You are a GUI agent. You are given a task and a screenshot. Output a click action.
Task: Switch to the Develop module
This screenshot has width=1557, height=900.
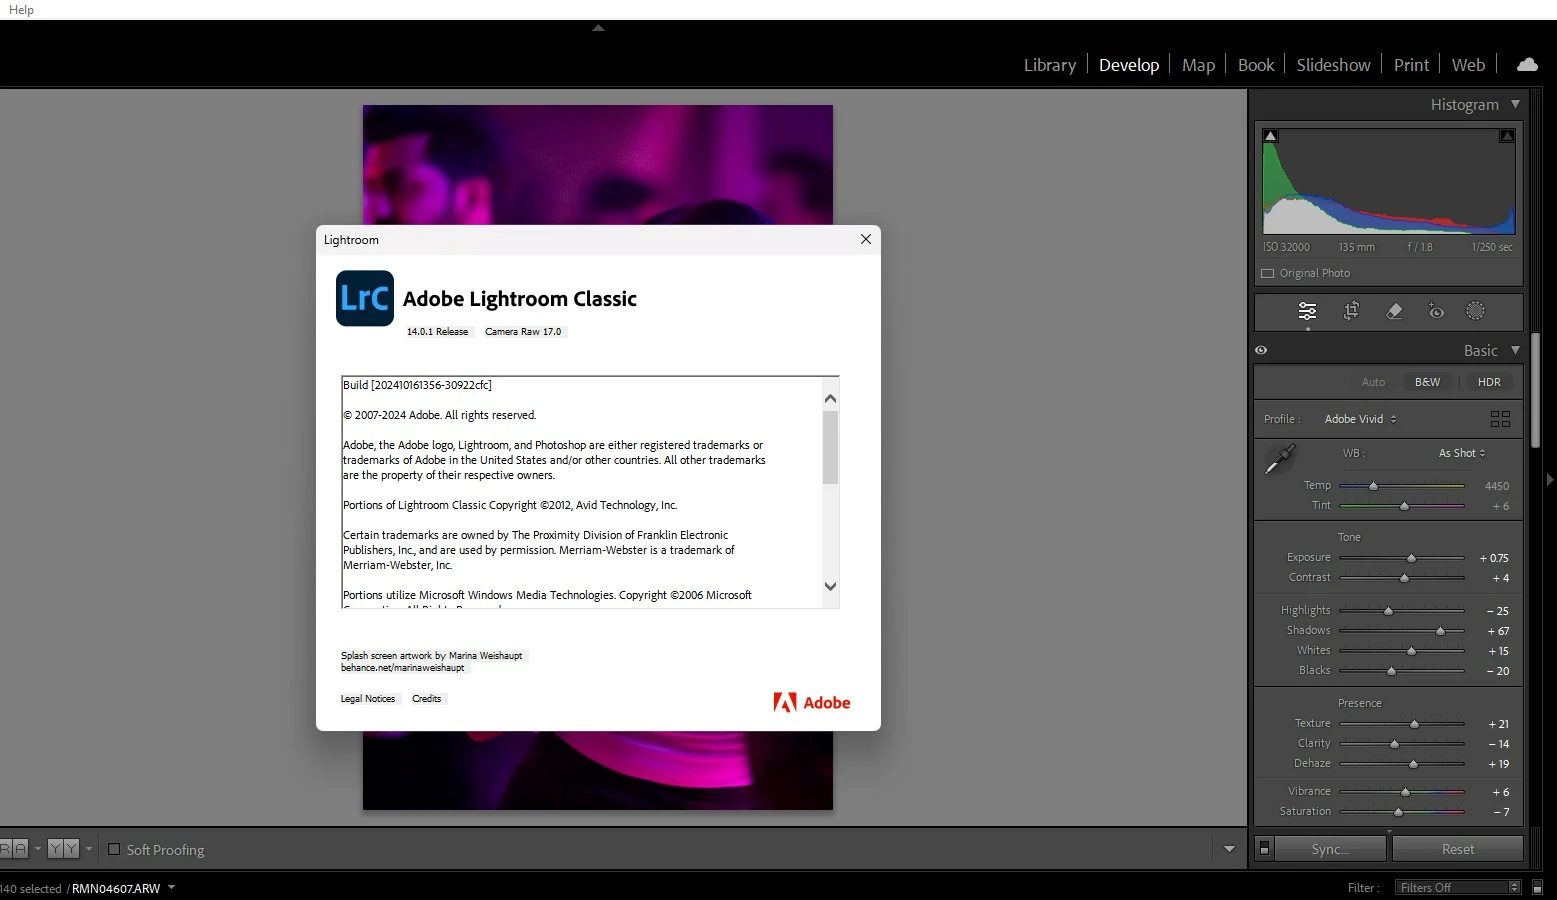pyautogui.click(x=1128, y=64)
